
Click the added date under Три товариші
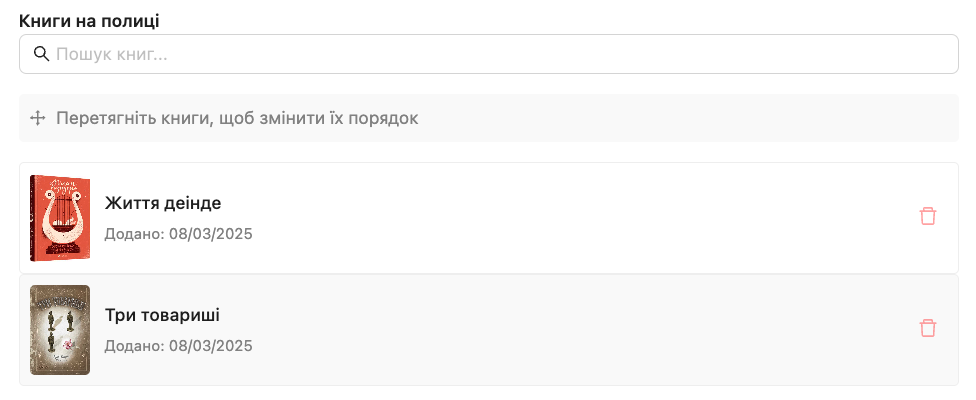click(178, 345)
